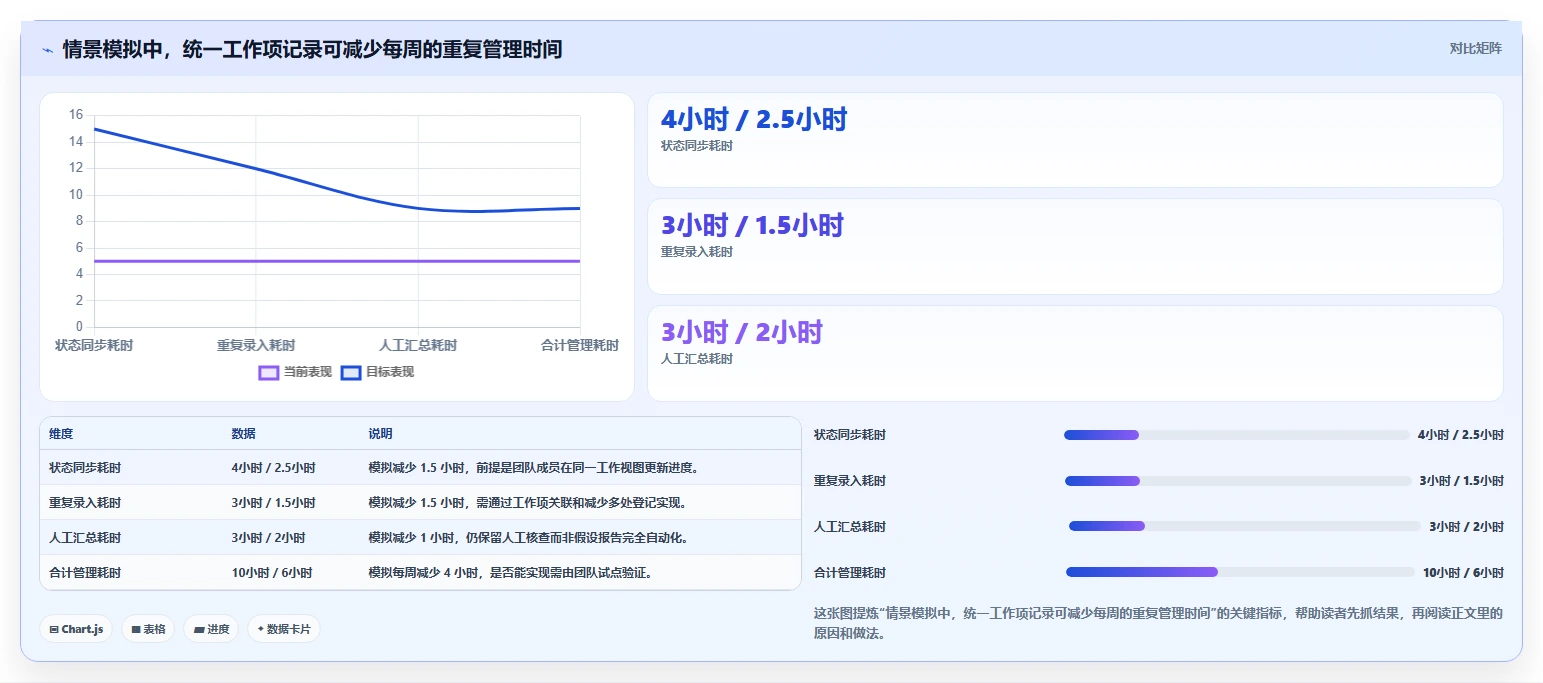
Task: Click 合计管理耗时 in the table's first column
Action: [85, 573]
